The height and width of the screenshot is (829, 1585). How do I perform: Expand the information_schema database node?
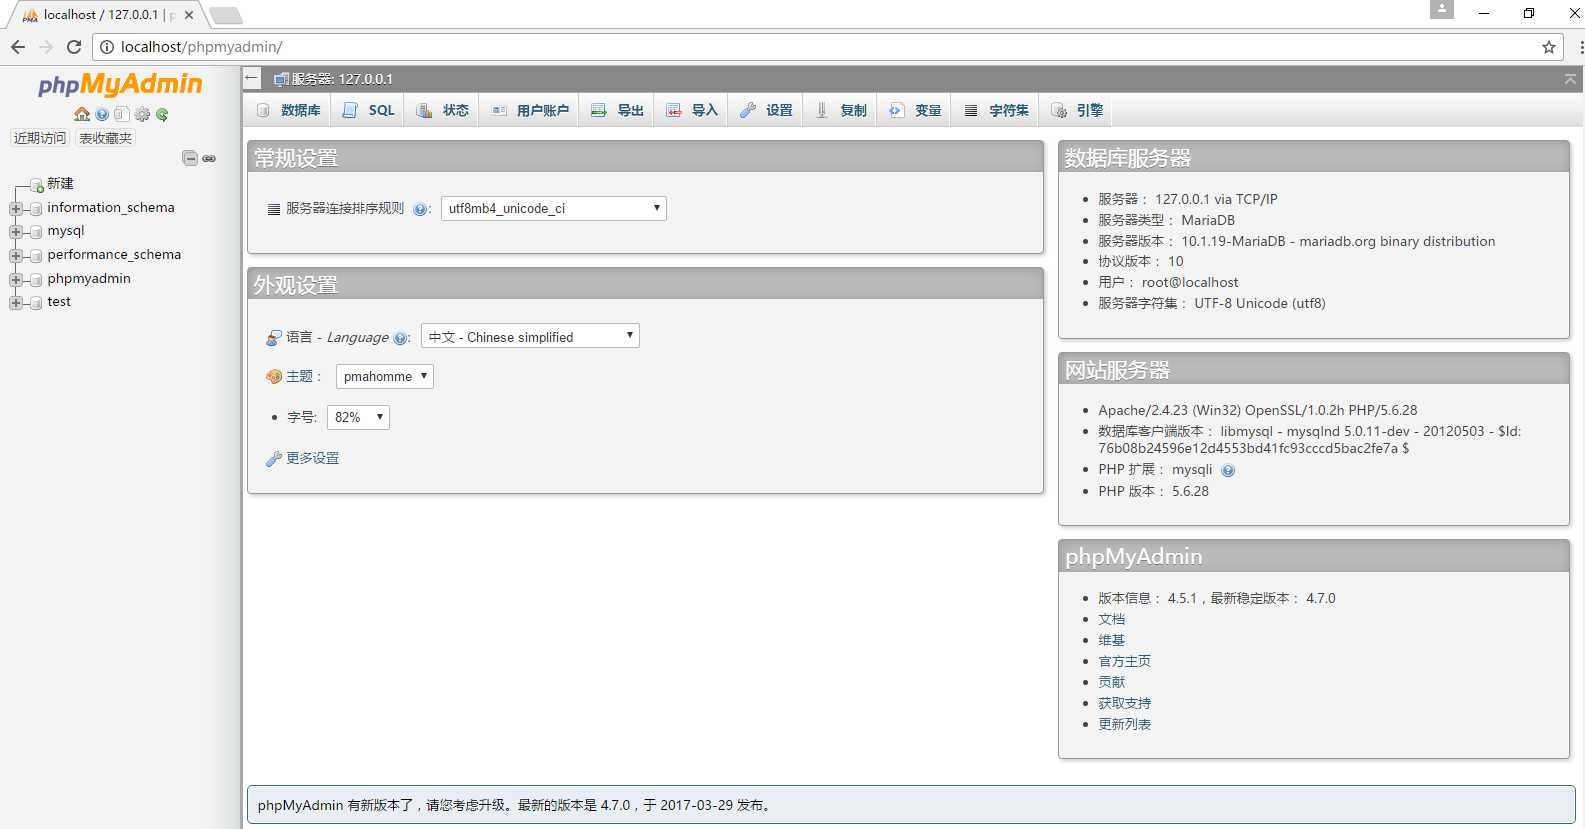point(16,209)
